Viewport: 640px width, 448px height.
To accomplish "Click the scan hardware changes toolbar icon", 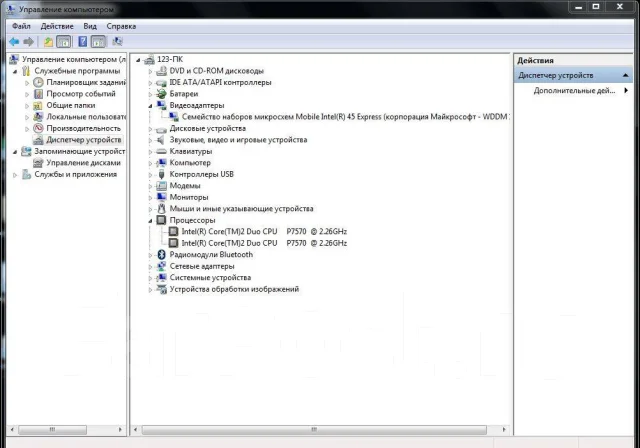I will 118,42.
